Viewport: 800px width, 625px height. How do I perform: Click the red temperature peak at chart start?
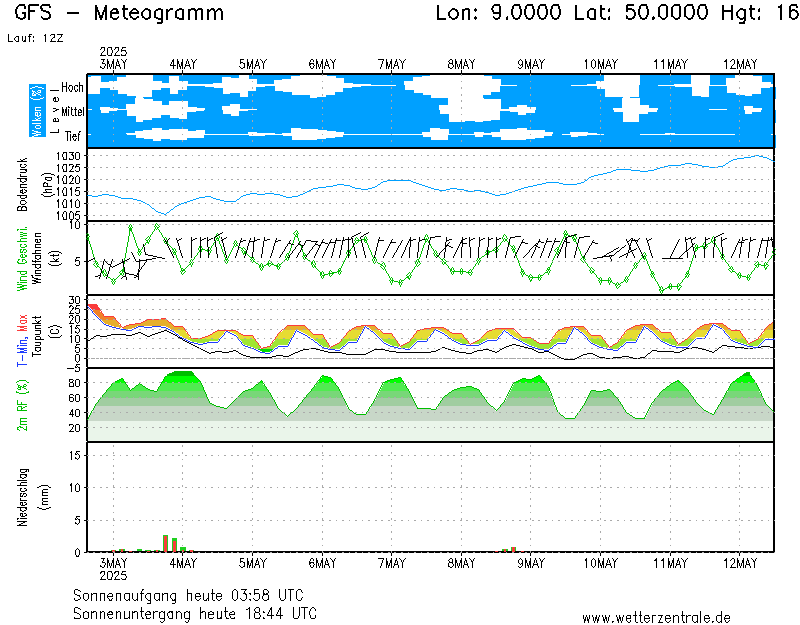(93, 307)
